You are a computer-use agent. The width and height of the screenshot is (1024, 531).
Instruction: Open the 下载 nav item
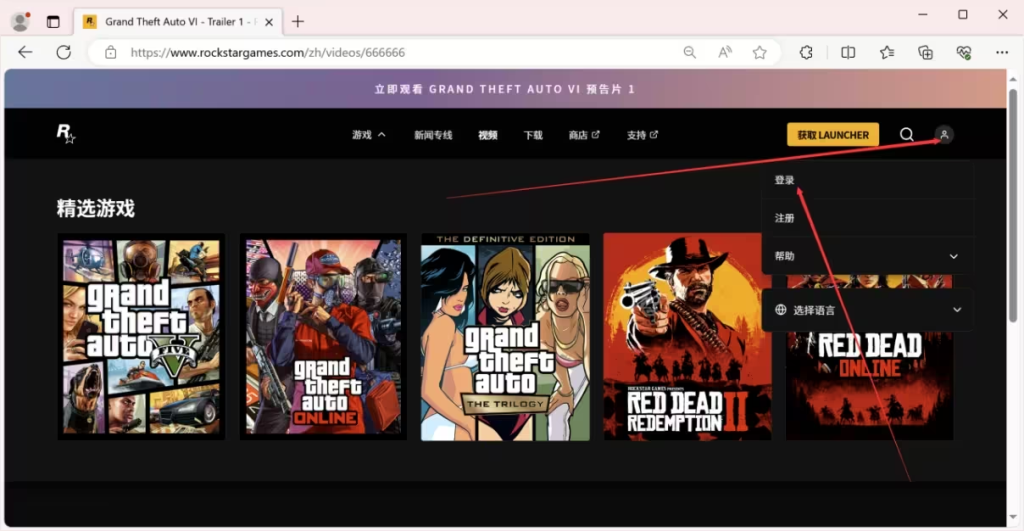pos(533,135)
